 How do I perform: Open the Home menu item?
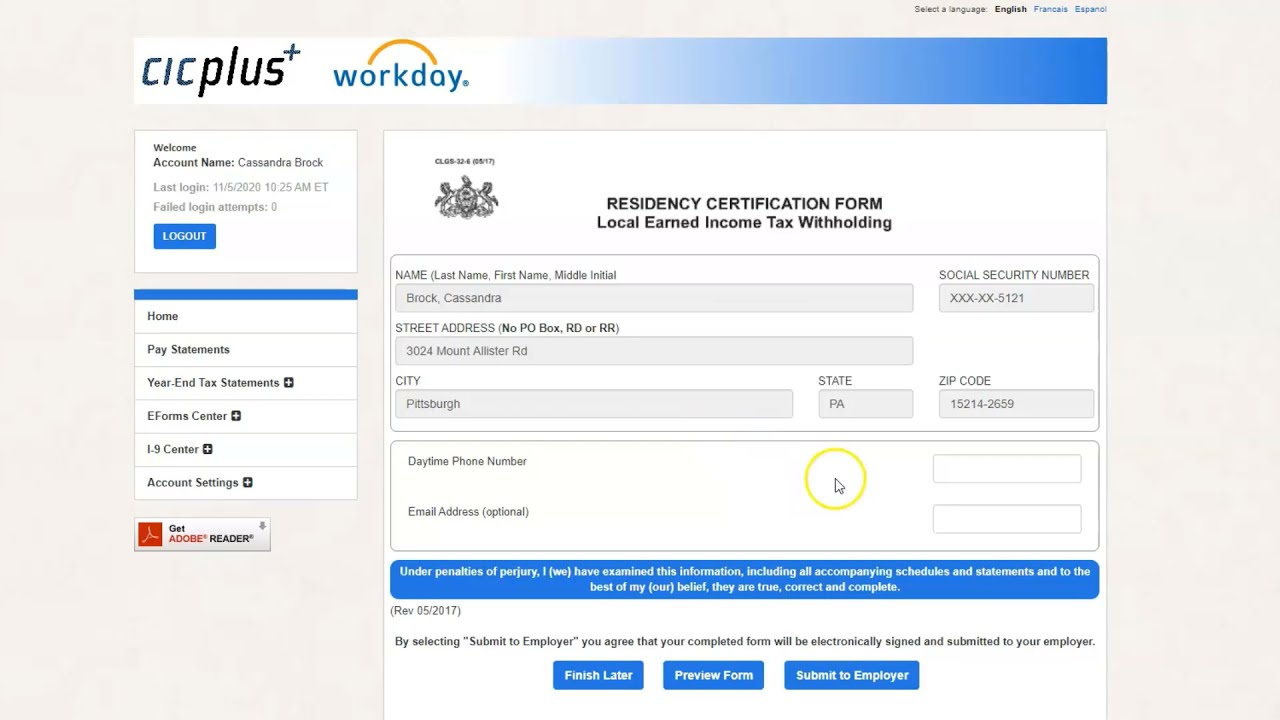246,316
